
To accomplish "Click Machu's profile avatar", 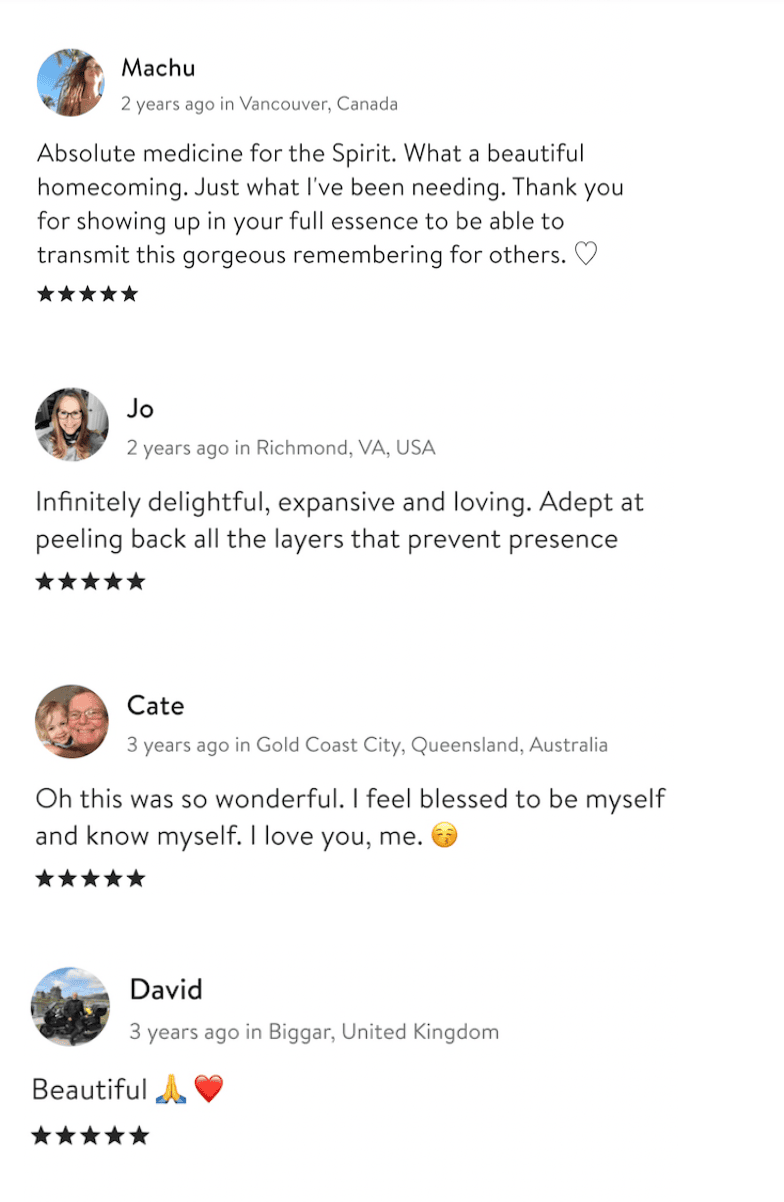I will click(x=71, y=83).
